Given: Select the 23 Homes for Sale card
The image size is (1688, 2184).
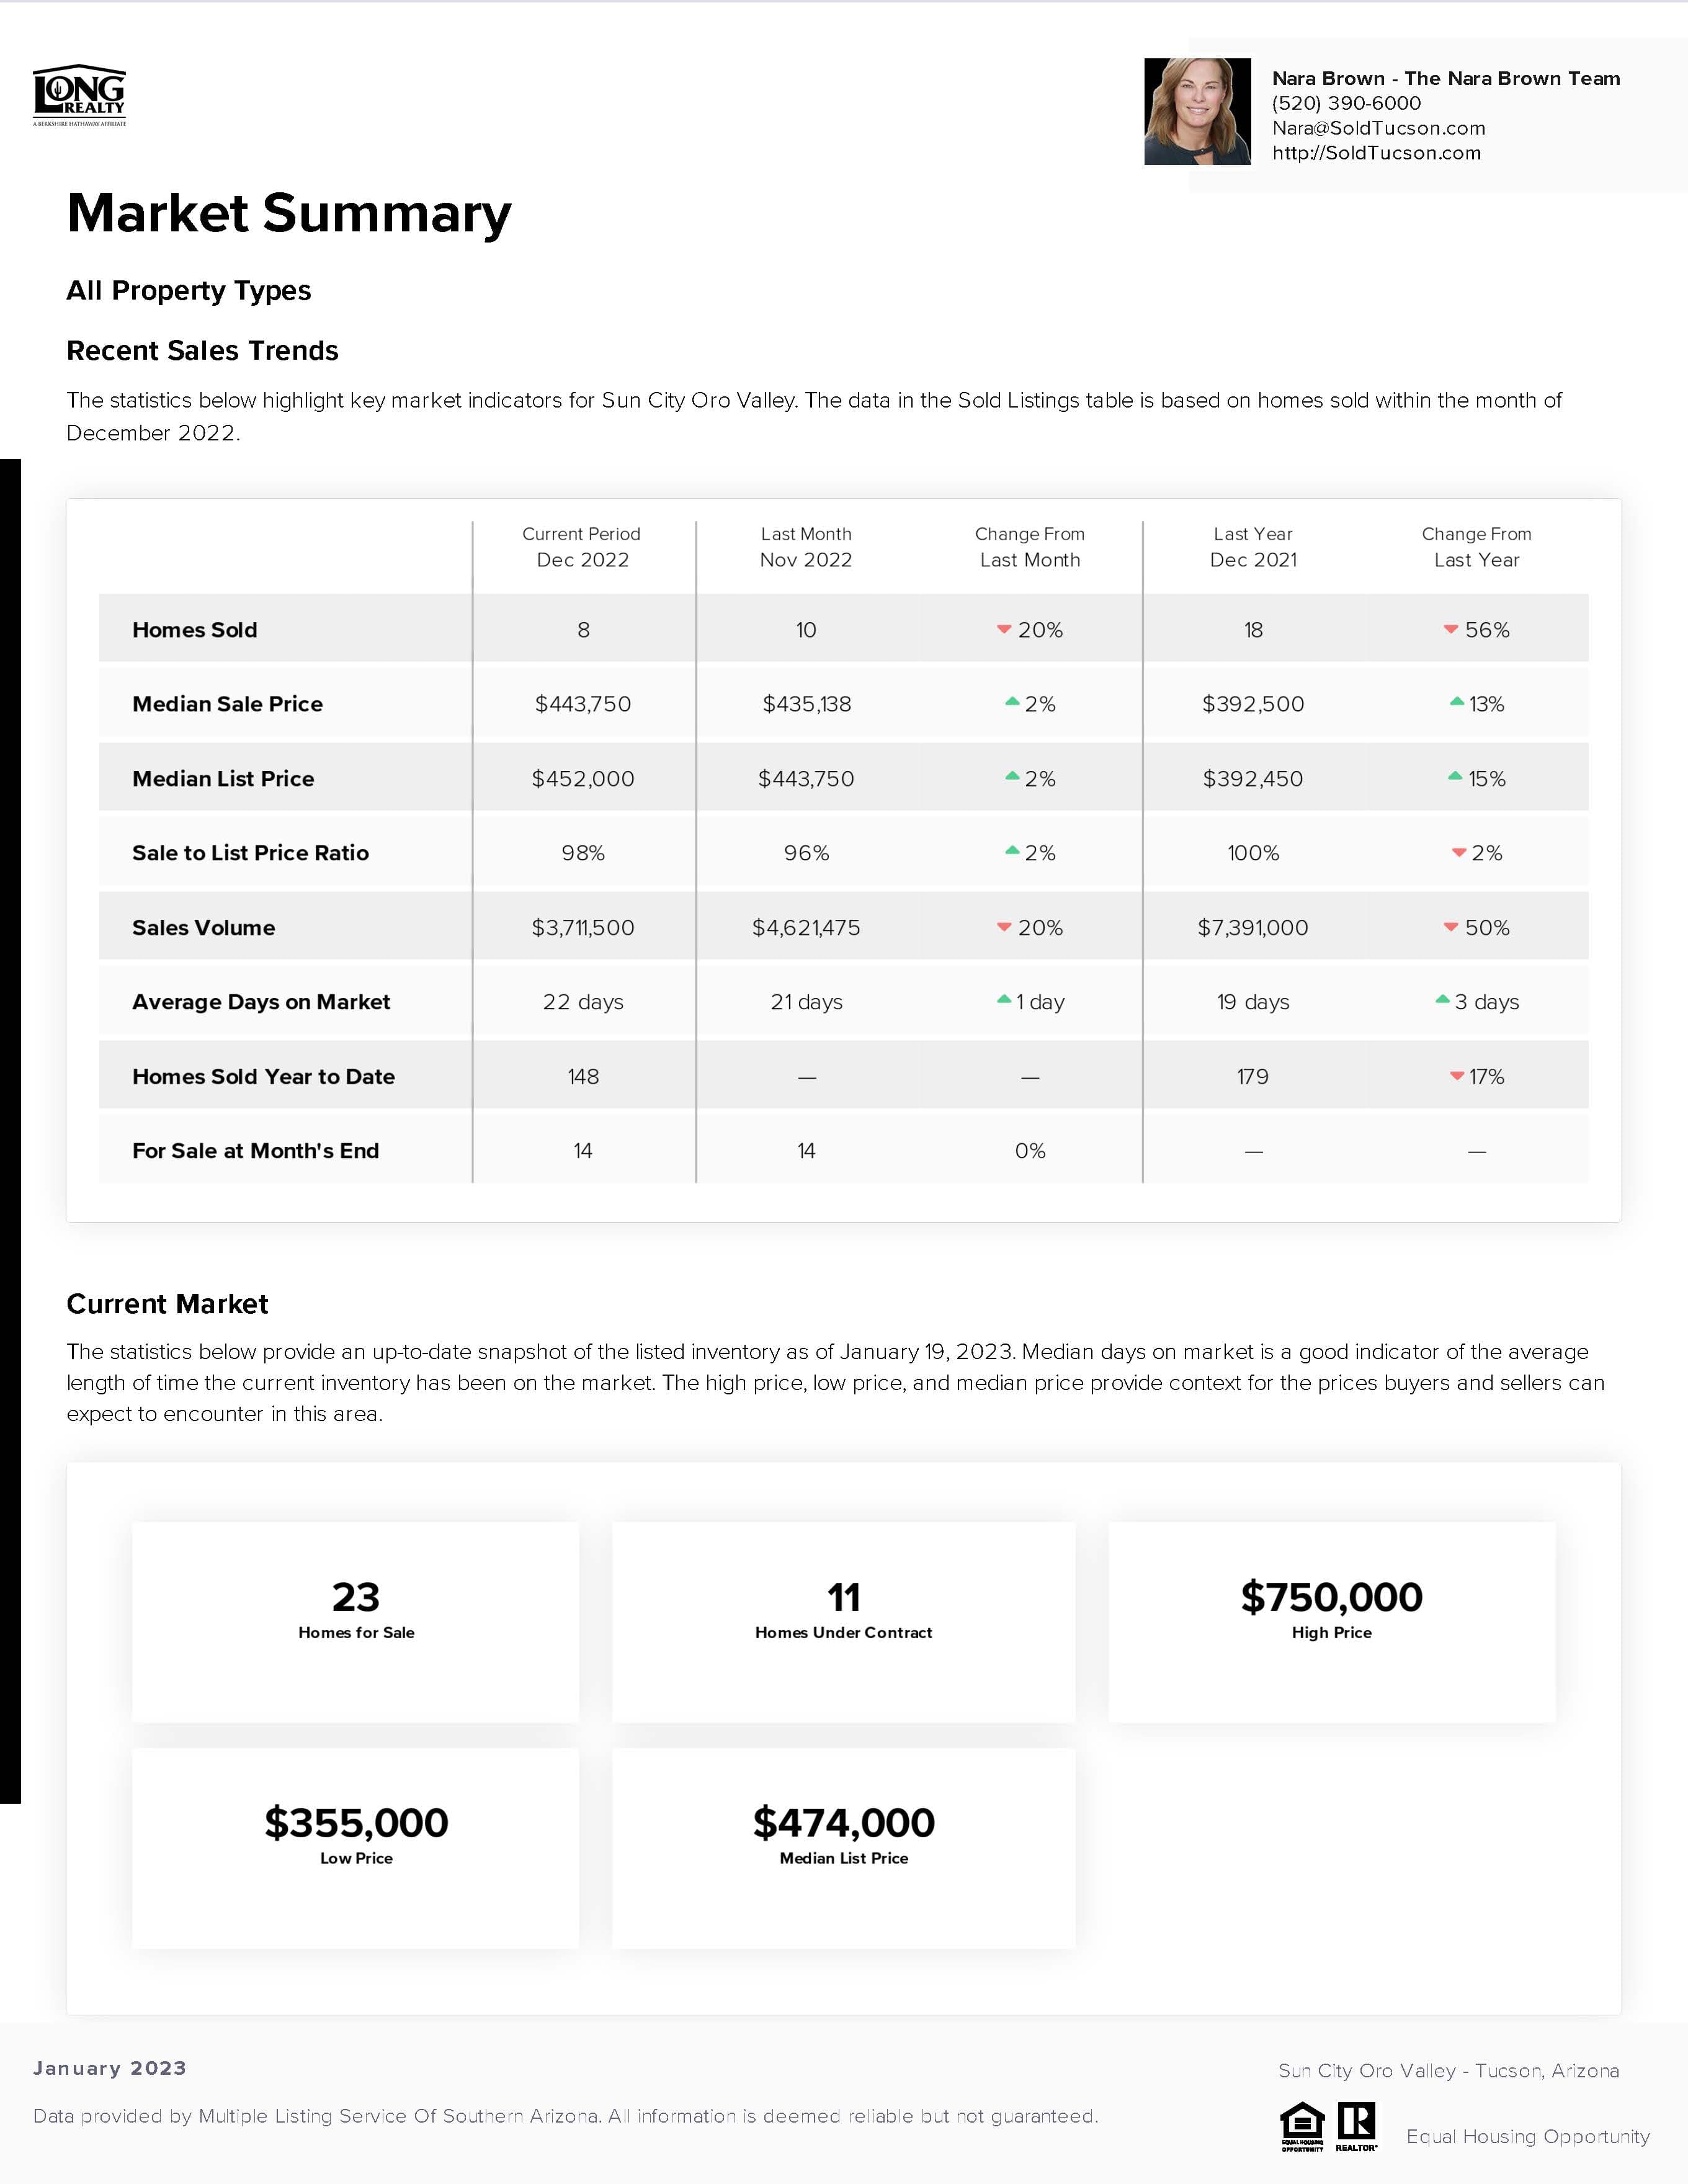Looking at the screenshot, I should (356, 1622).
